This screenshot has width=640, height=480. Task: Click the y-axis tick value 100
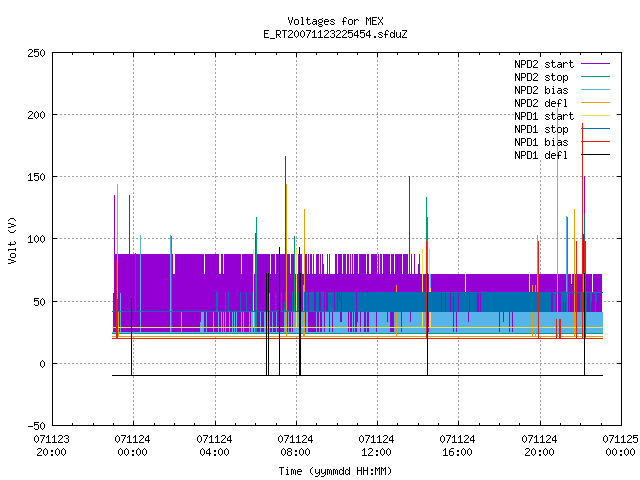tap(36, 239)
